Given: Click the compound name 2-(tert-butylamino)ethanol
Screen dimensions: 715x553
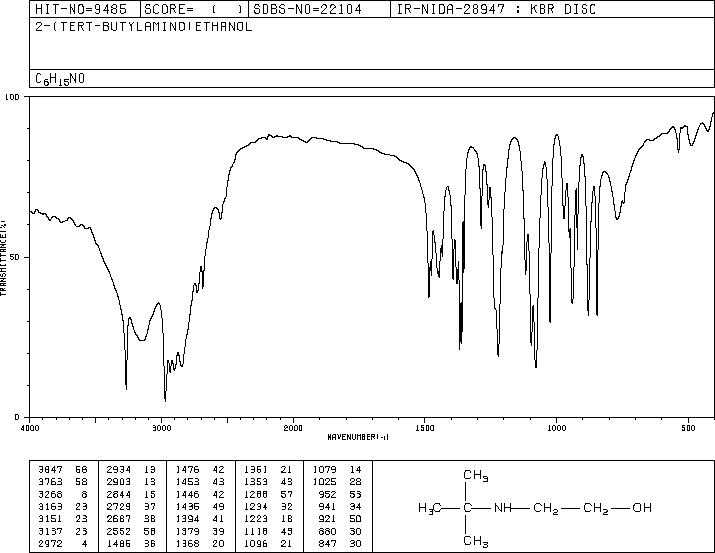Looking at the screenshot, I should click(x=144, y=26).
